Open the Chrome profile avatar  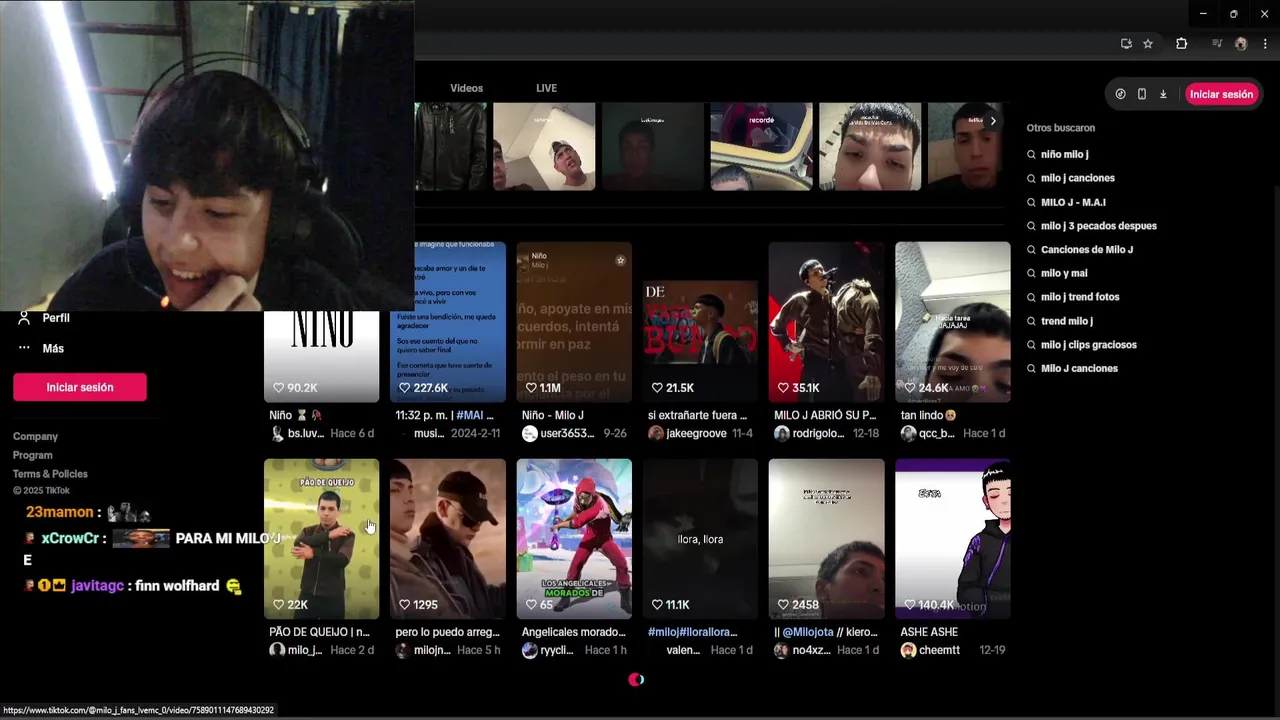click(x=1241, y=44)
